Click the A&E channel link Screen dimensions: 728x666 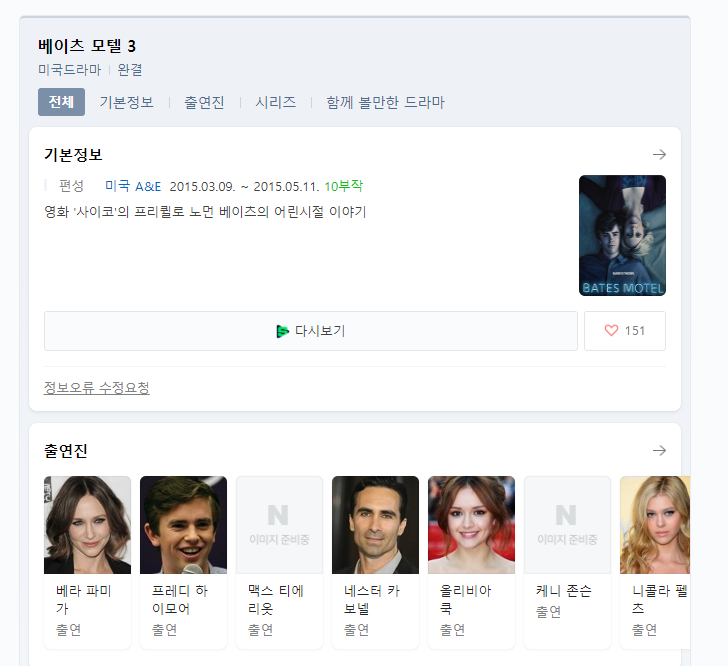click(148, 187)
